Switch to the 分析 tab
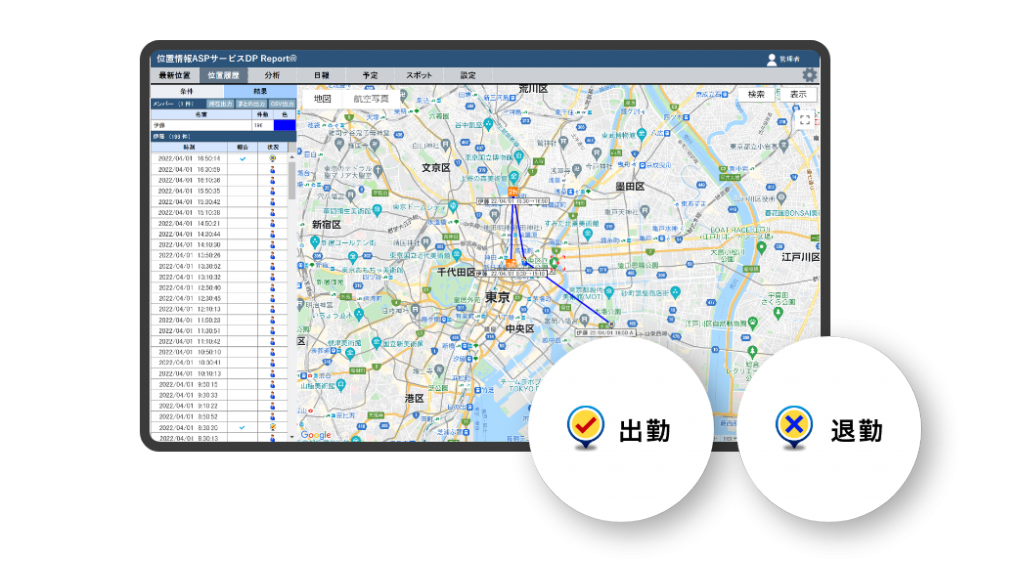This screenshot has height=563, width=1024. point(272,75)
